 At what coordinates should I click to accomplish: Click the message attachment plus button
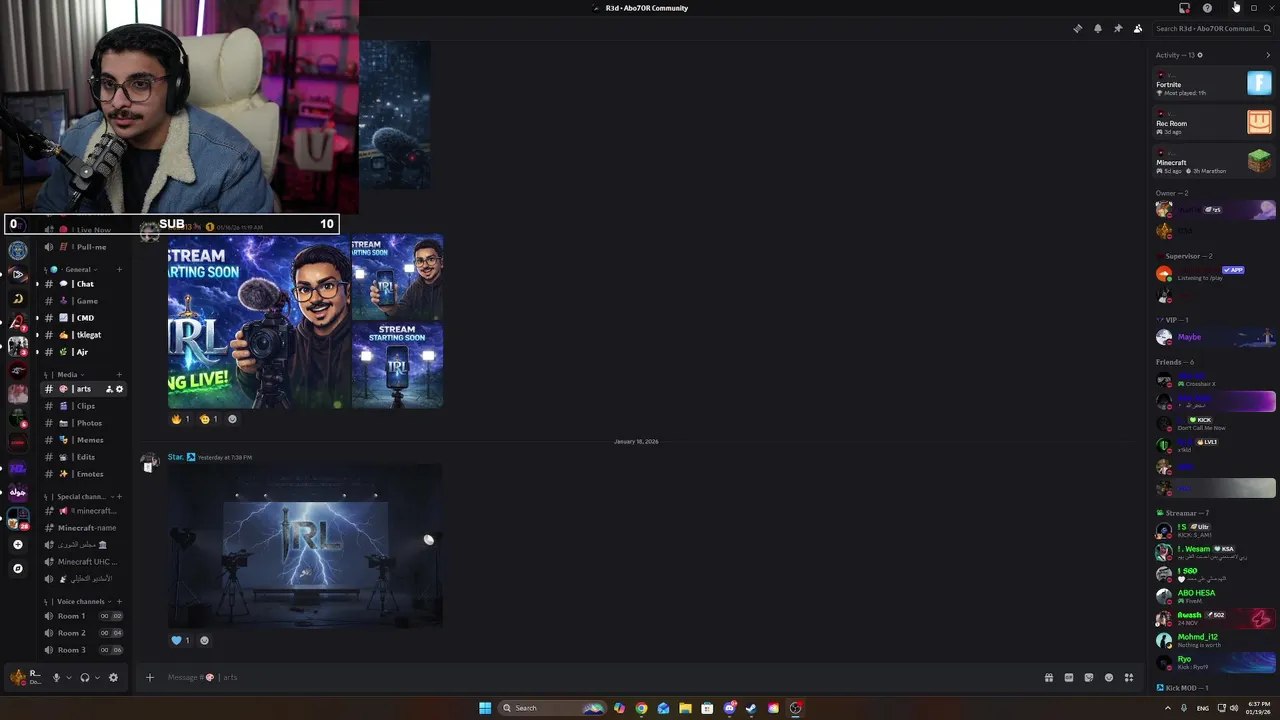[150, 677]
